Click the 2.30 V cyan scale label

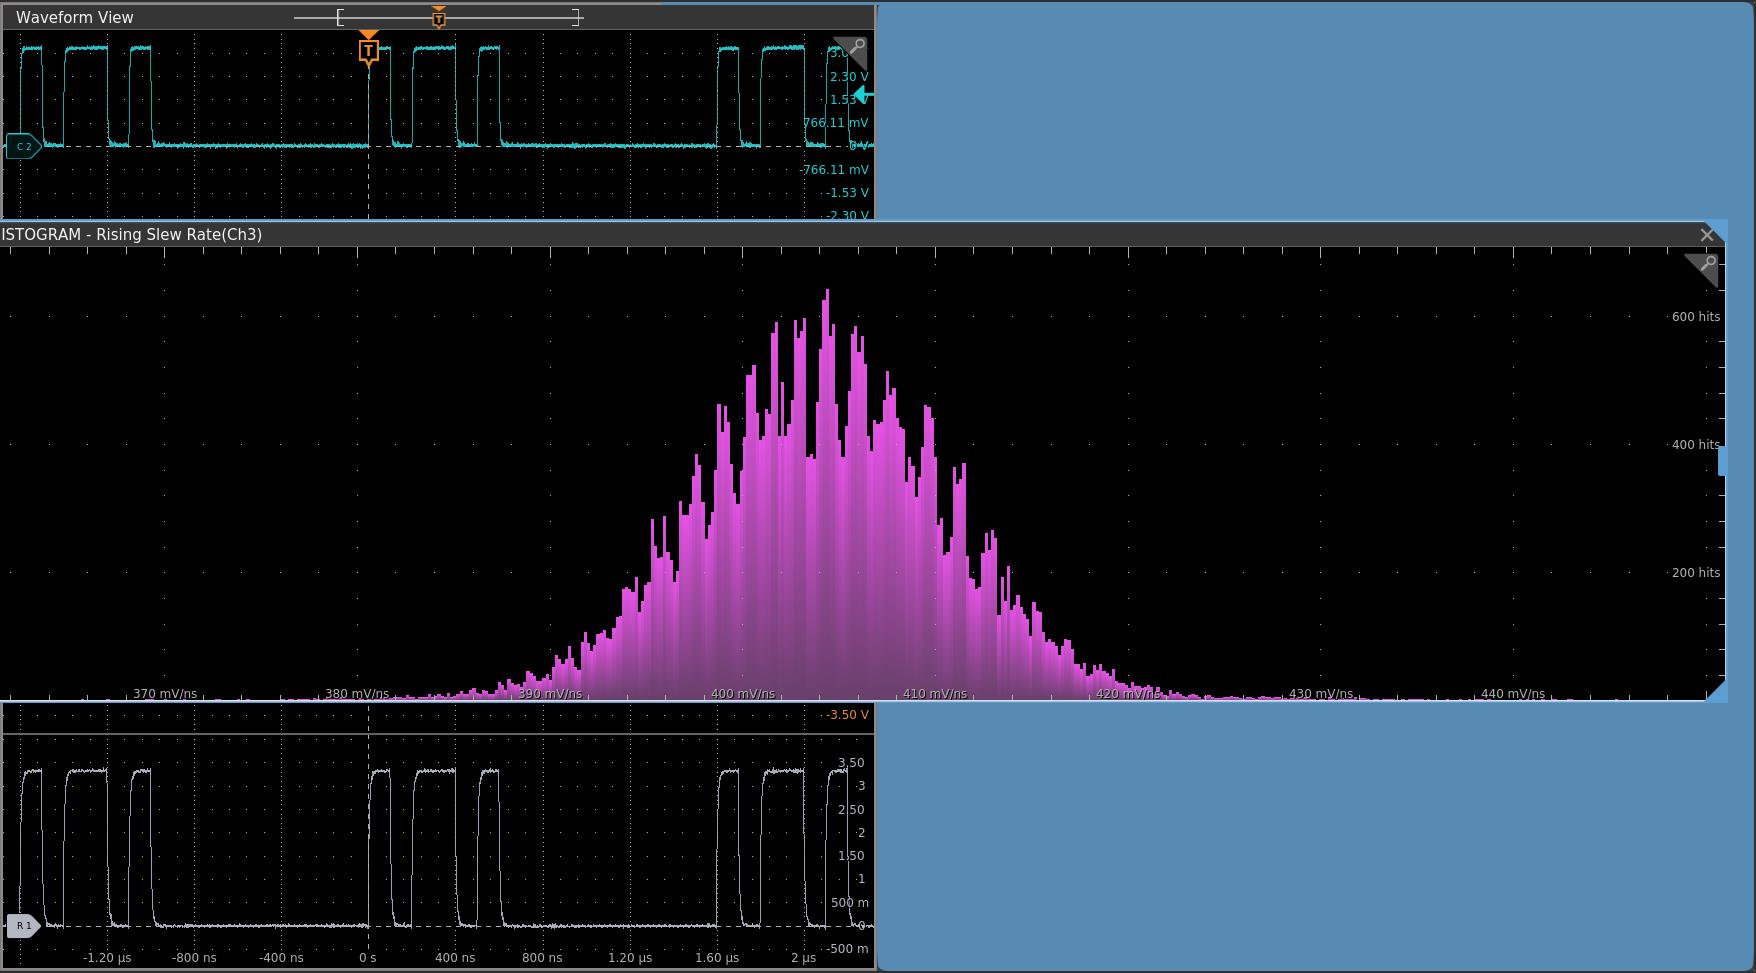click(848, 77)
